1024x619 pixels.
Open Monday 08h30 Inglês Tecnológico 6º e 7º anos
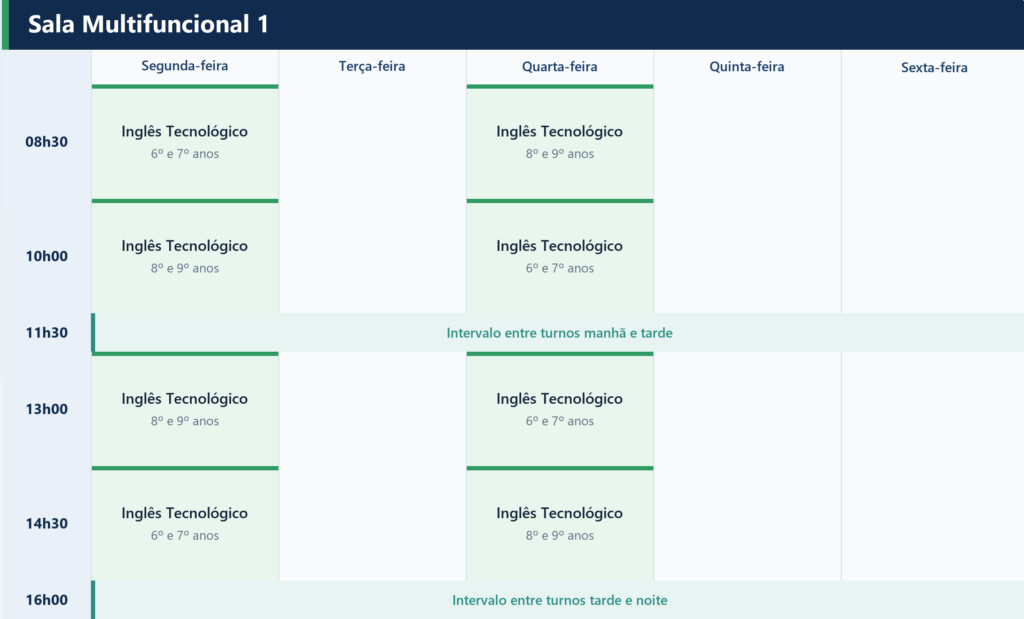click(x=185, y=142)
